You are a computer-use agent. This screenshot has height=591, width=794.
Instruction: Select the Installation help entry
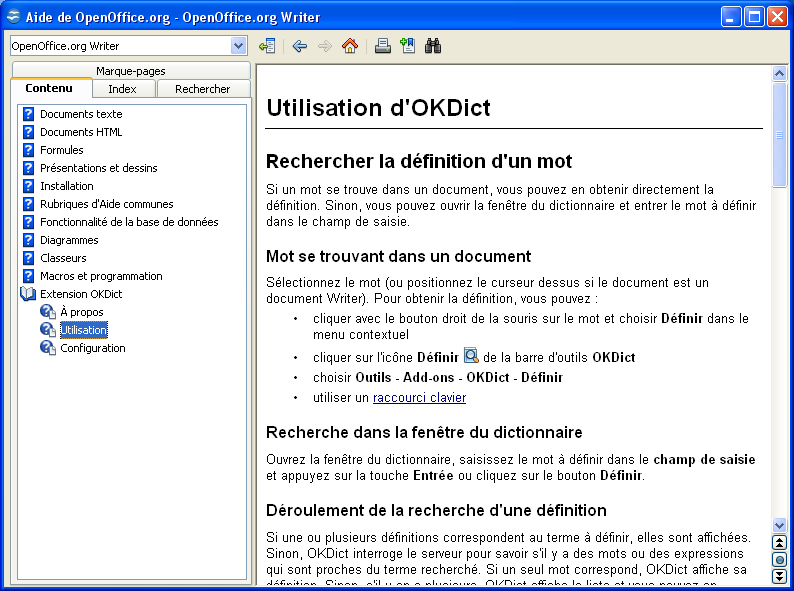(x=67, y=186)
